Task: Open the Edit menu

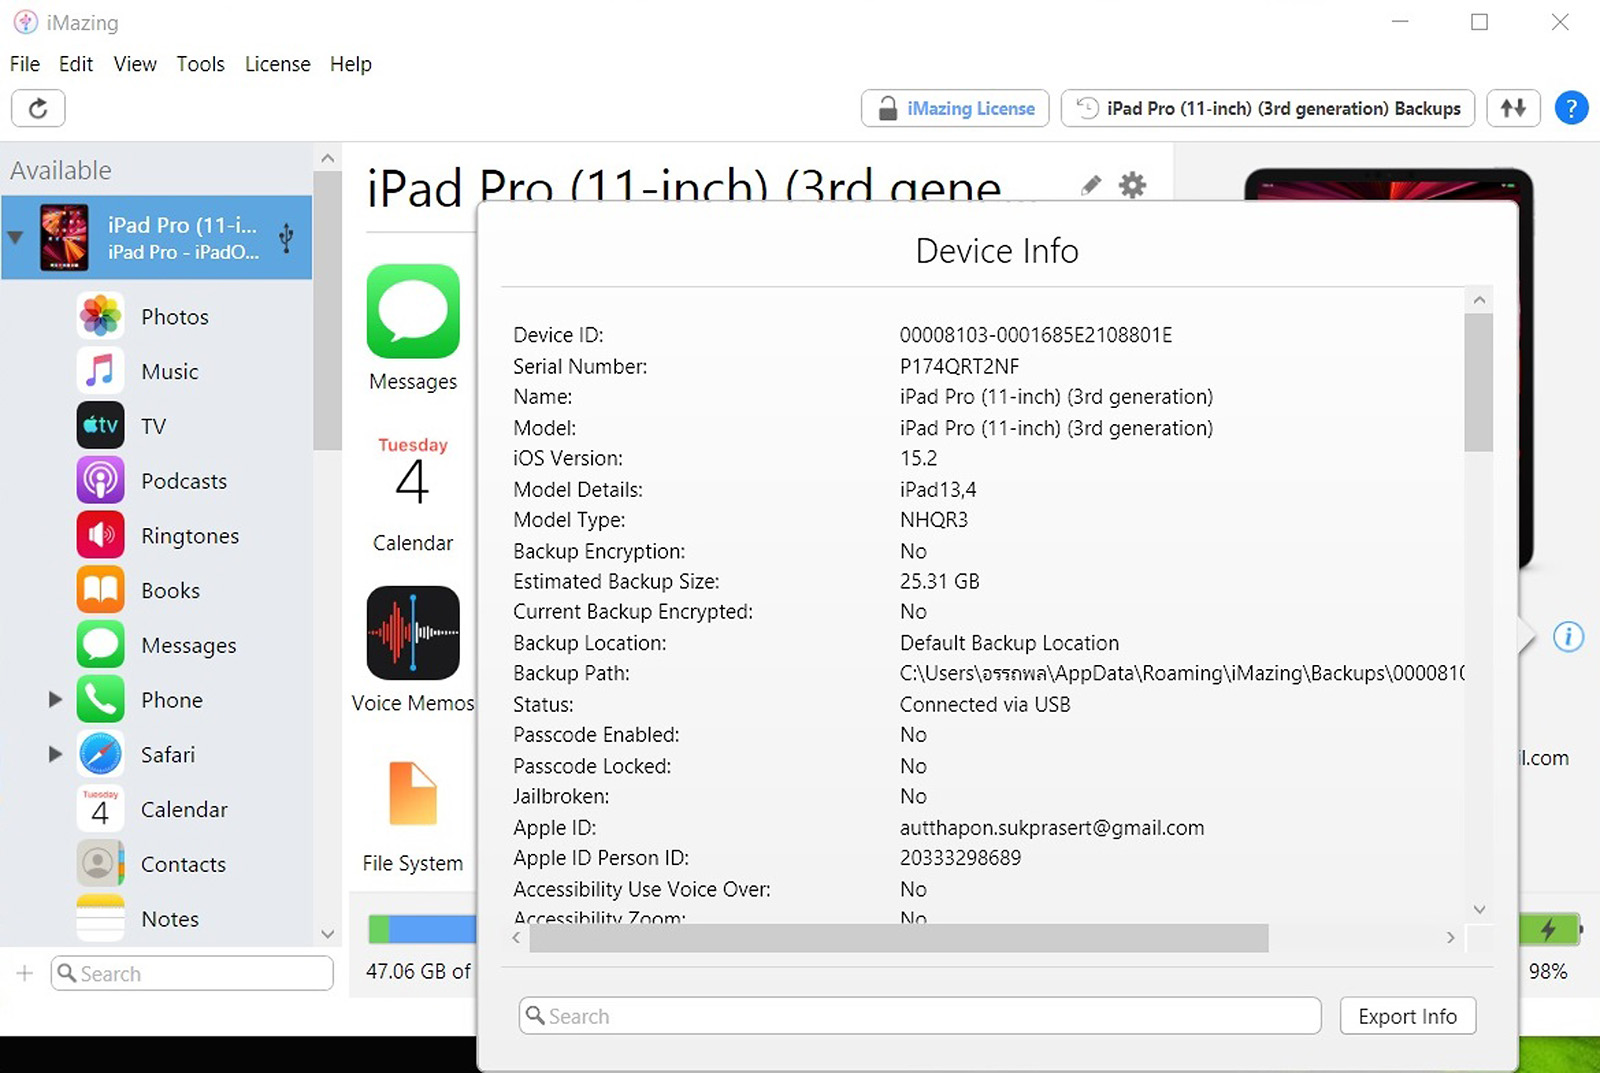Action: click(x=76, y=64)
